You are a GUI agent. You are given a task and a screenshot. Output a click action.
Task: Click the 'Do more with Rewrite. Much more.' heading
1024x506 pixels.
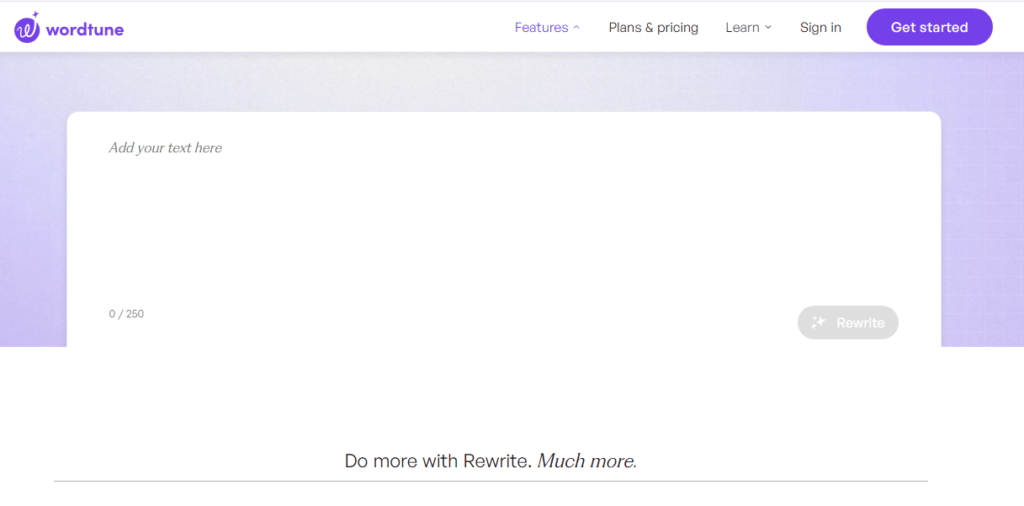tap(490, 461)
